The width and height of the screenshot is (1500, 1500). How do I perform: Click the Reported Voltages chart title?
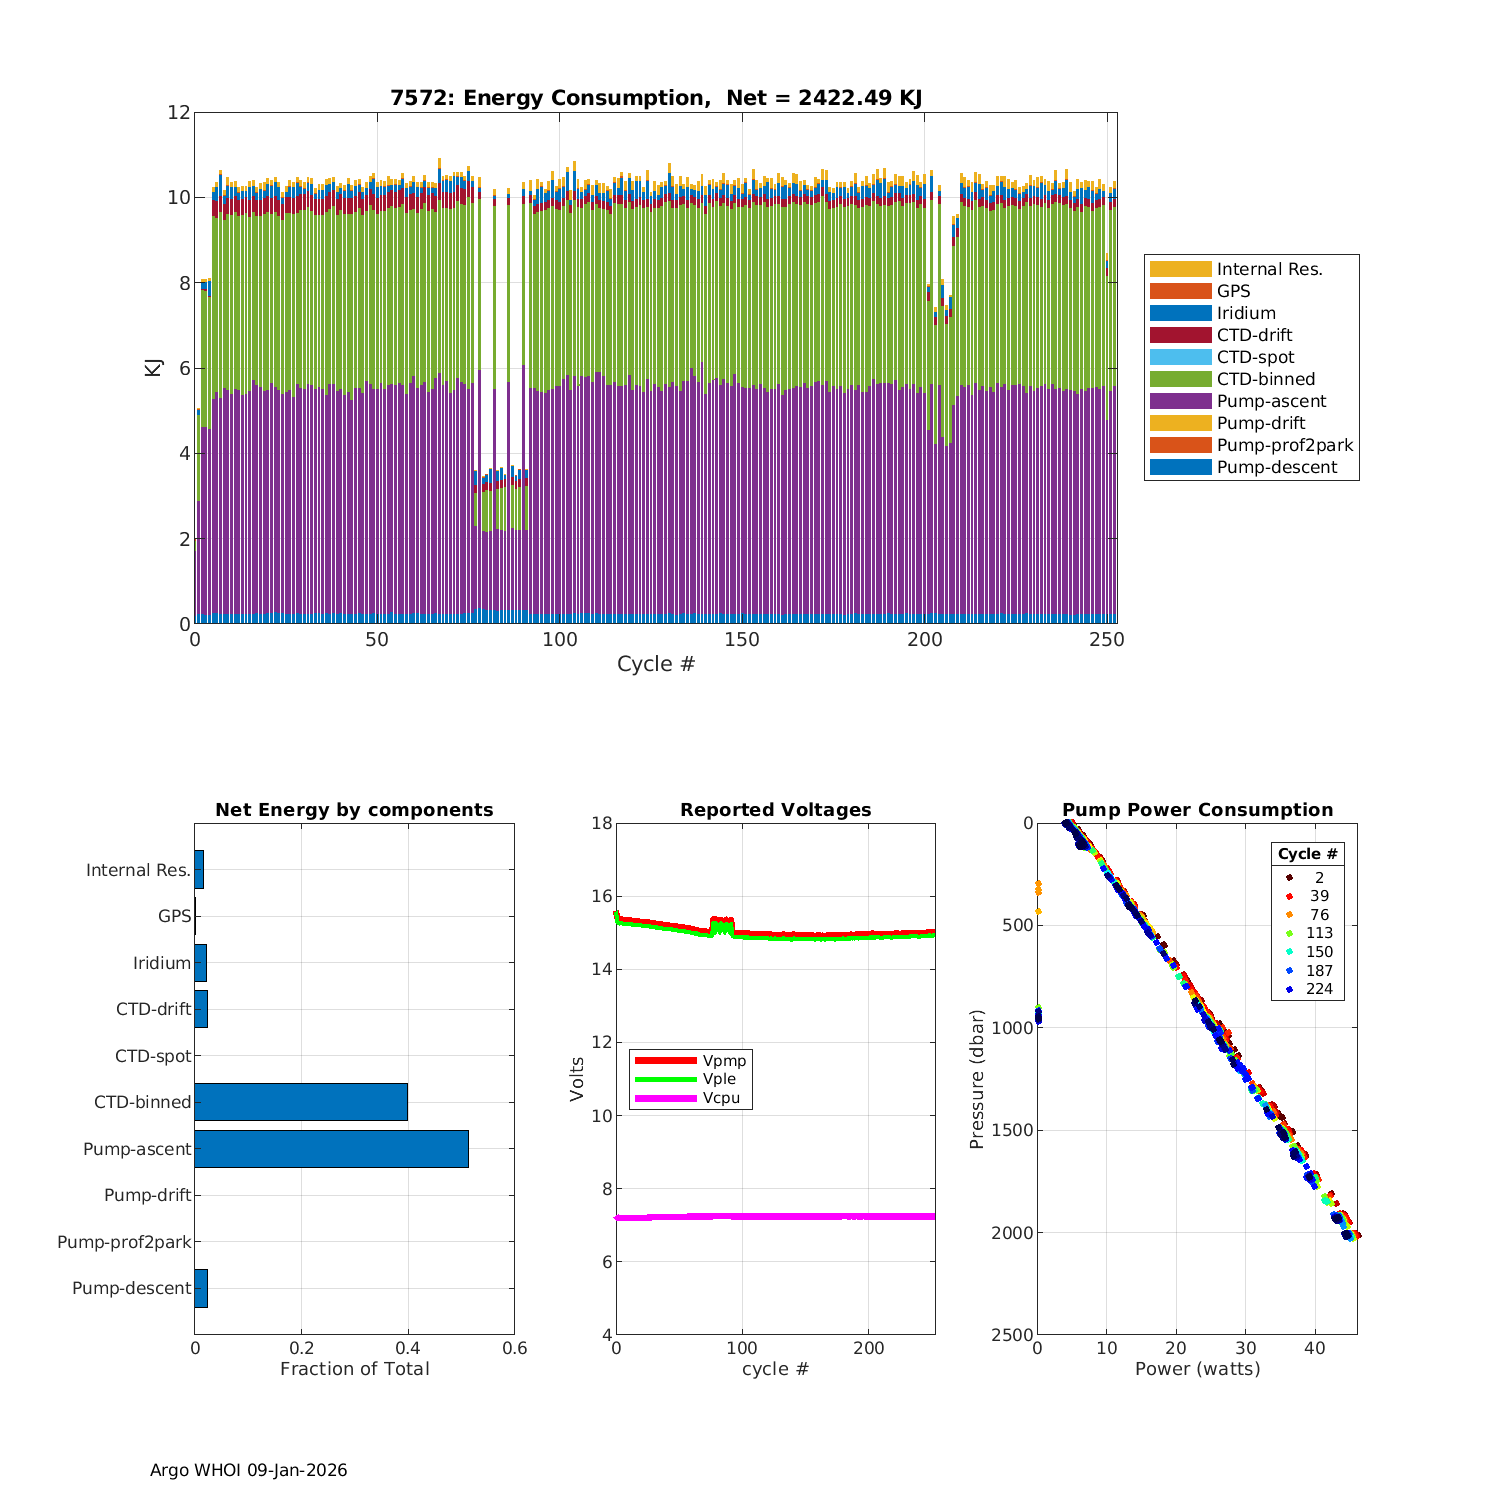click(775, 810)
